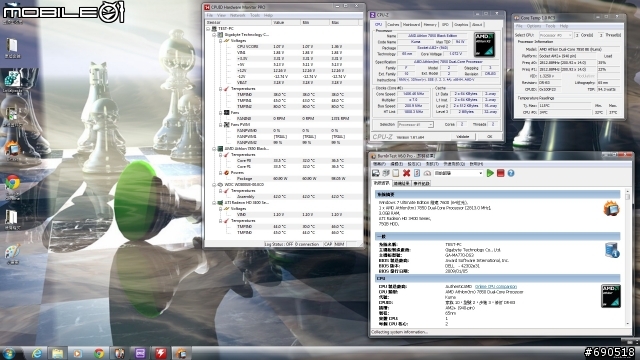Start the test with BurnInTest's green play button
Image resolution: width=640 pixels, height=360 pixels.
point(490,173)
